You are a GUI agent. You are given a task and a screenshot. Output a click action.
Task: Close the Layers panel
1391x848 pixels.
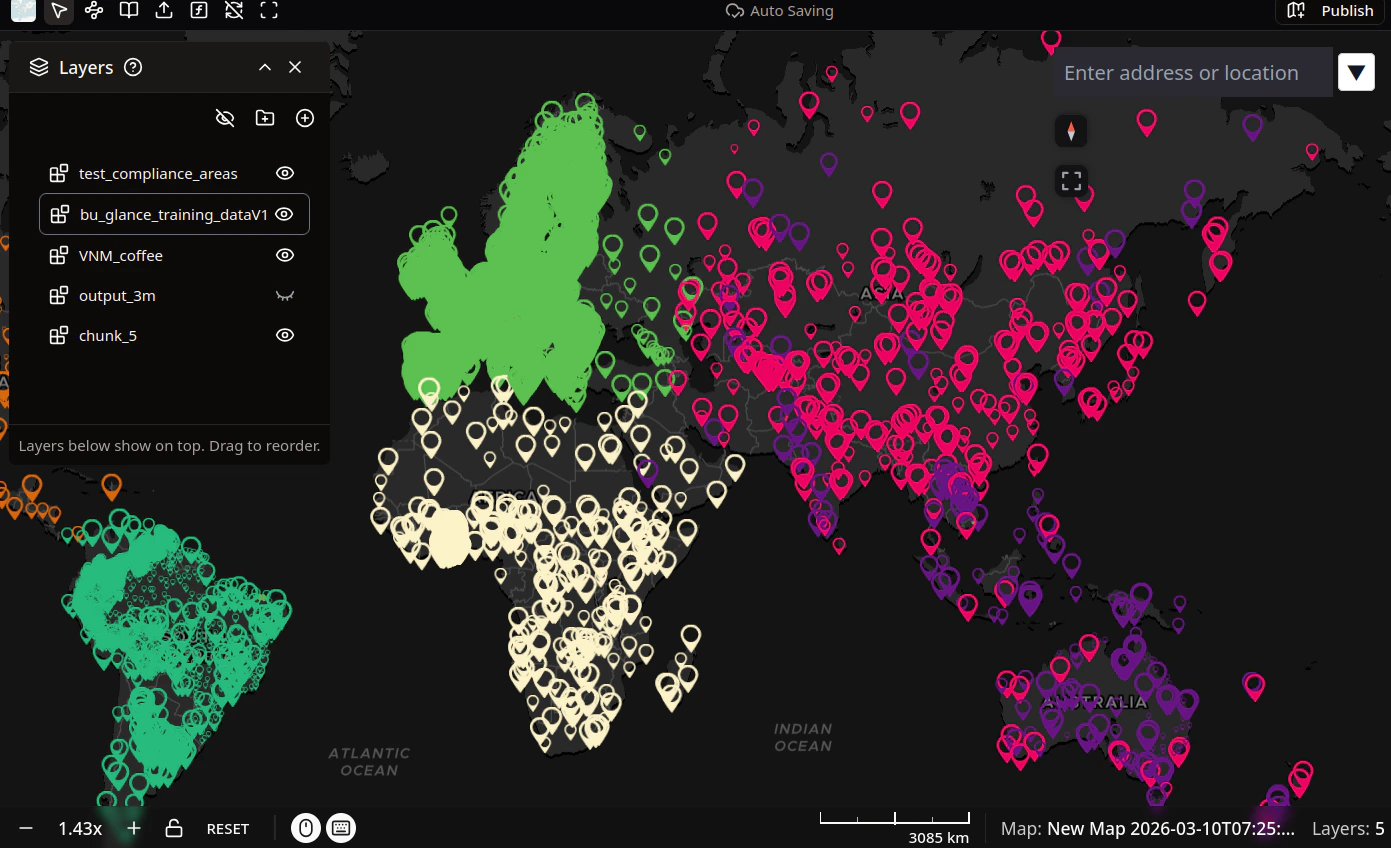295,67
